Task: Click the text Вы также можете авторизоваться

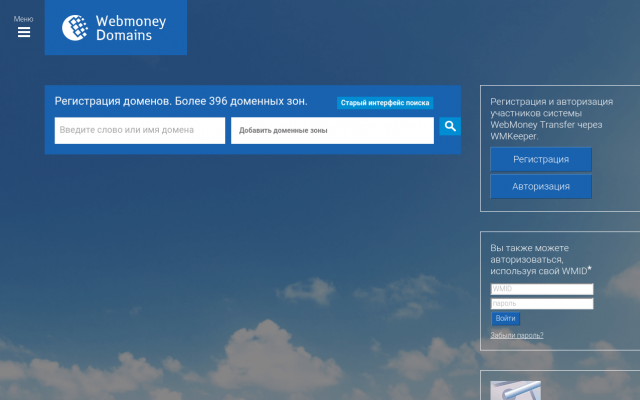Action: click(529, 254)
